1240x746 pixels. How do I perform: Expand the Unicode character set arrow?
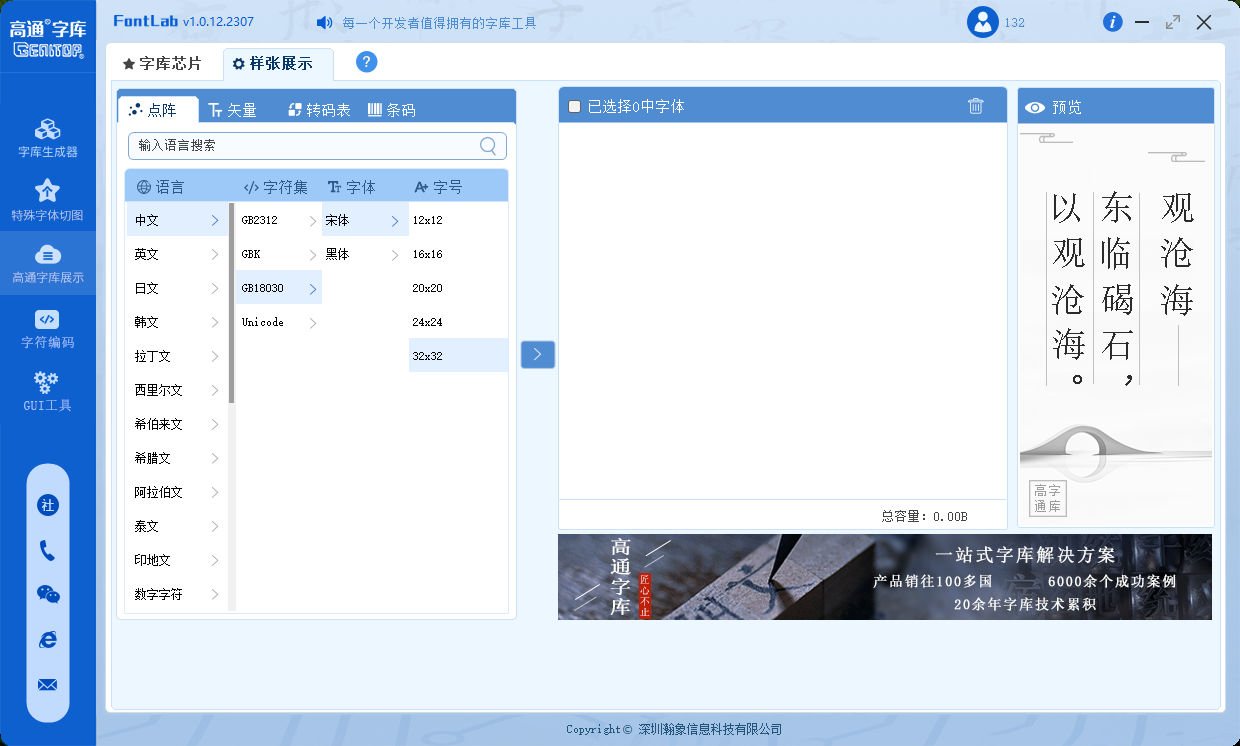(x=313, y=323)
